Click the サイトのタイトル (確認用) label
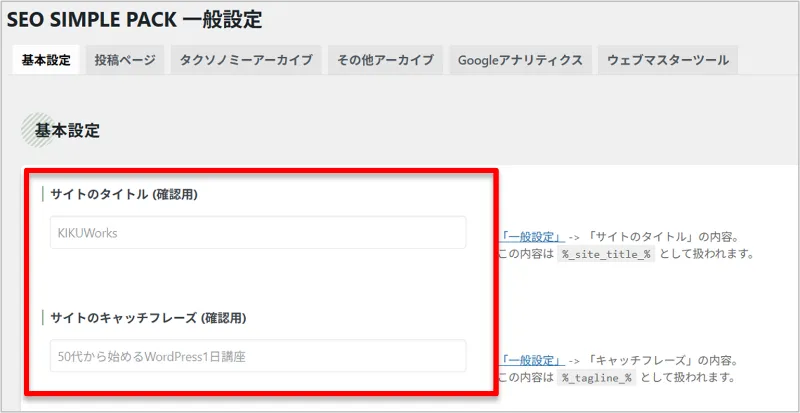800x413 pixels. (124, 194)
